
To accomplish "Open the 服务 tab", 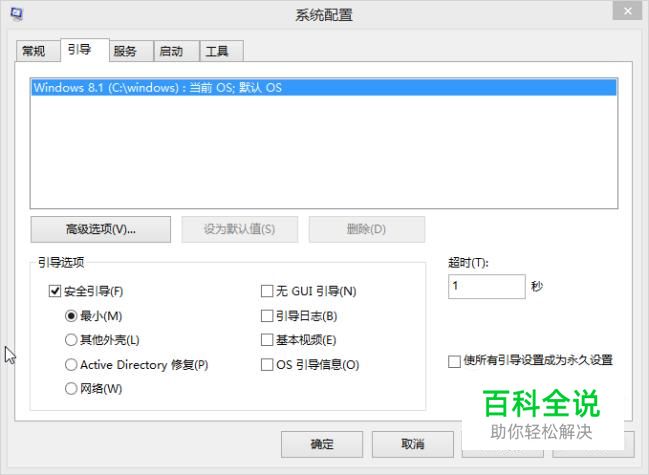I will point(131,51).
